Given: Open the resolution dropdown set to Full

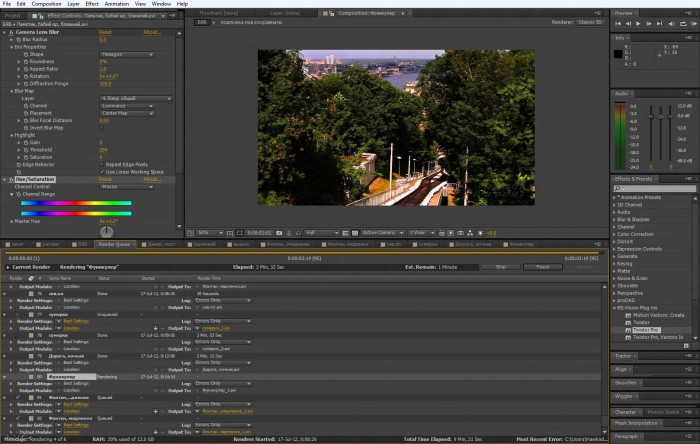Looking at the screenshot, I should pos(322,233).
